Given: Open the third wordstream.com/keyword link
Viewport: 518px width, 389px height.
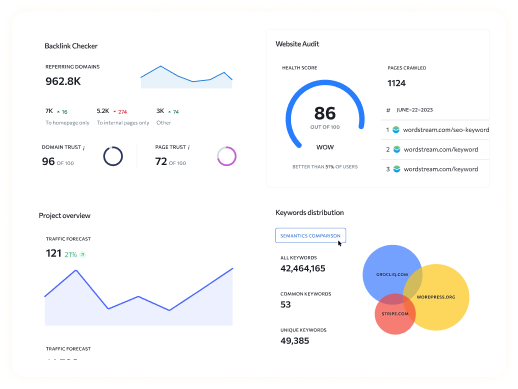Looking at the screenshot, I should point(441,169).
